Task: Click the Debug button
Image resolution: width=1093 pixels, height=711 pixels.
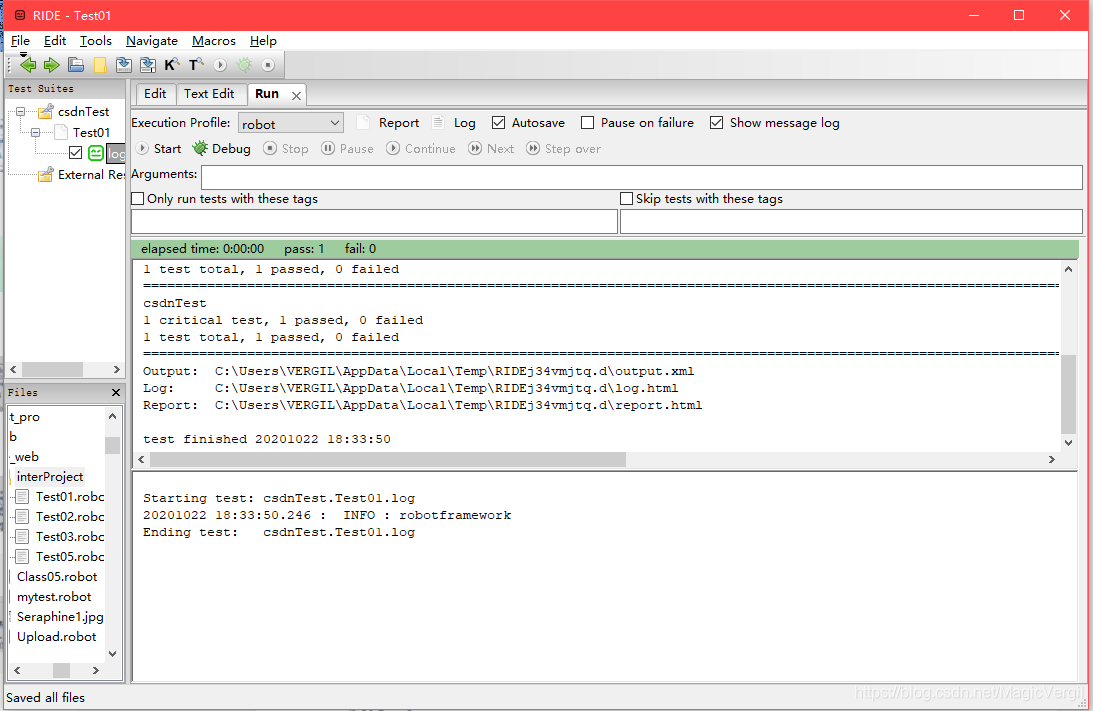Action: (222, 148)
